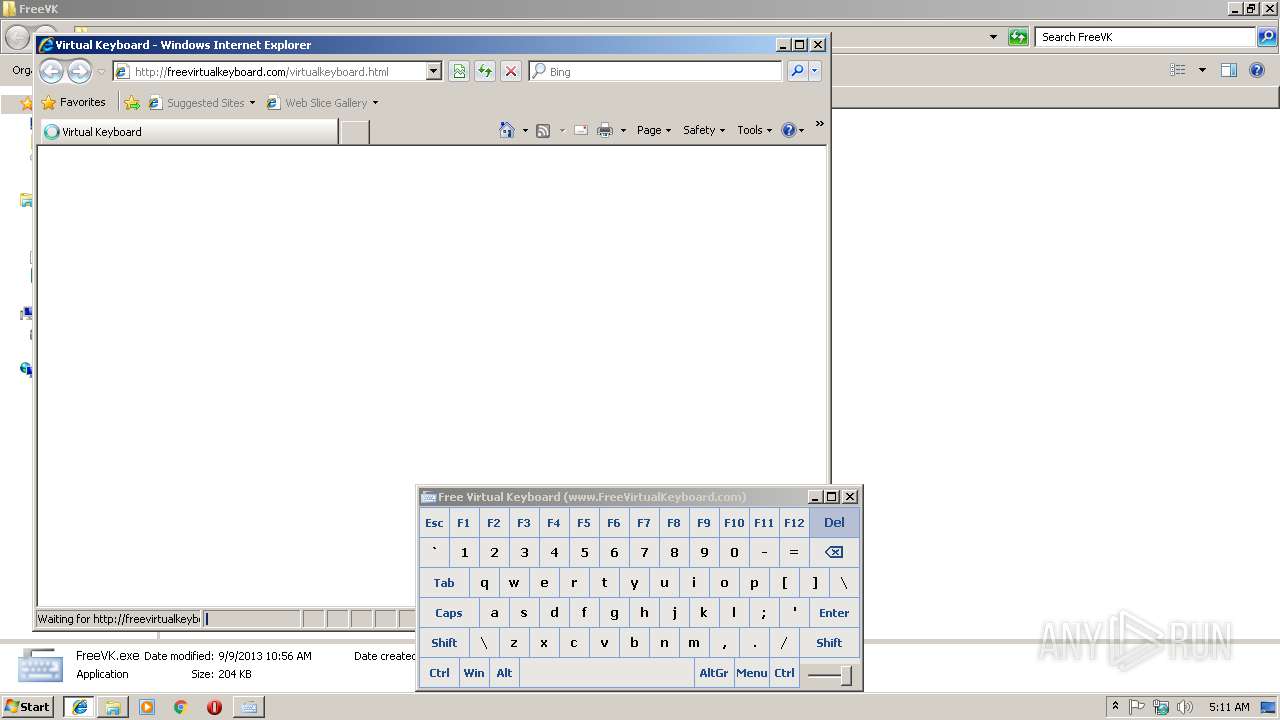Toggle left Shift on virtual keyboard
Image resolution: width=1280 pixels, height=720 pixels.
tap(444, 643)
